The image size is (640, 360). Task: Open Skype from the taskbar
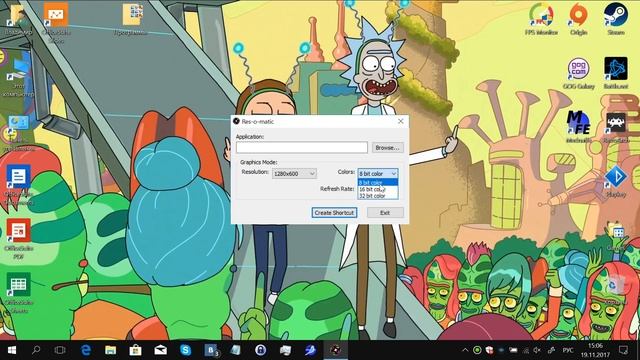pos(186,350)
